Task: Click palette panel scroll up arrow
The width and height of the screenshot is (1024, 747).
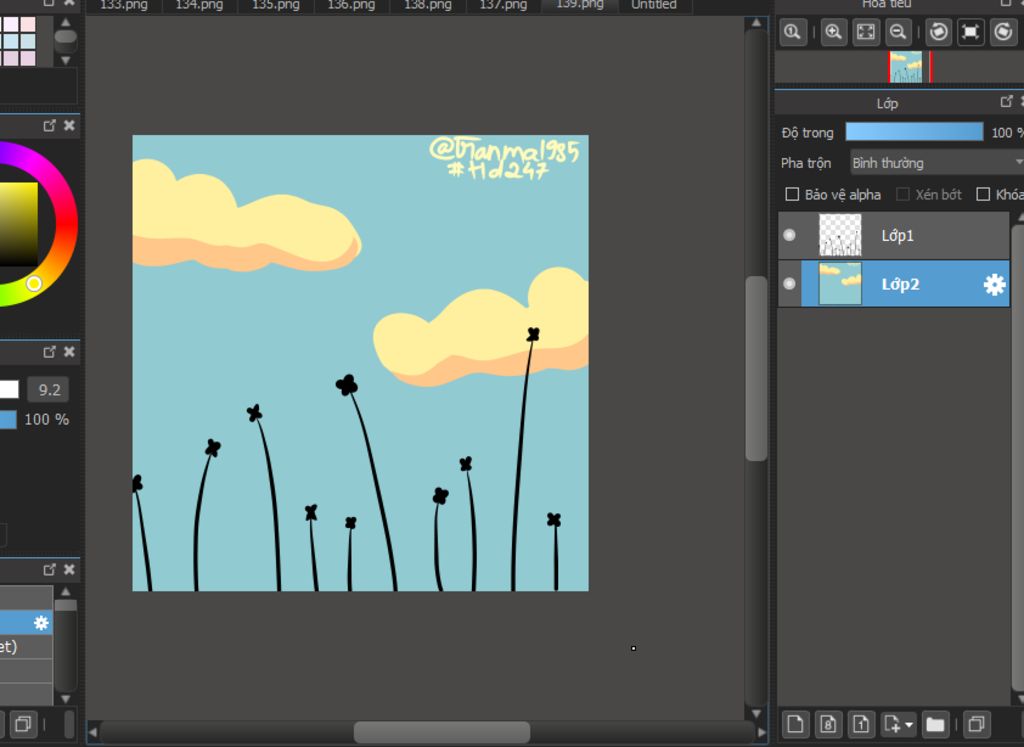Action: click(x=65, y=22)
